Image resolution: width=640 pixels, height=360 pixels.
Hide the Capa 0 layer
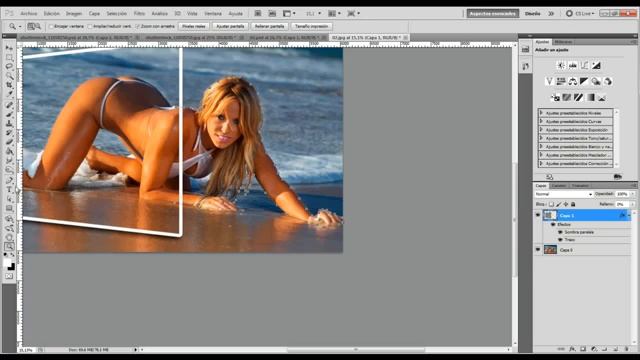[538, 249]
